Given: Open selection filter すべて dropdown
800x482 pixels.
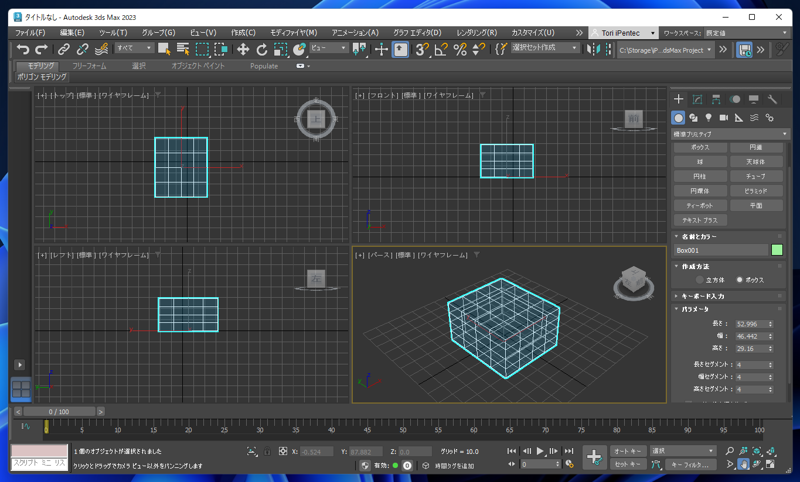Looking at the screenshot, I should (134, 48).
